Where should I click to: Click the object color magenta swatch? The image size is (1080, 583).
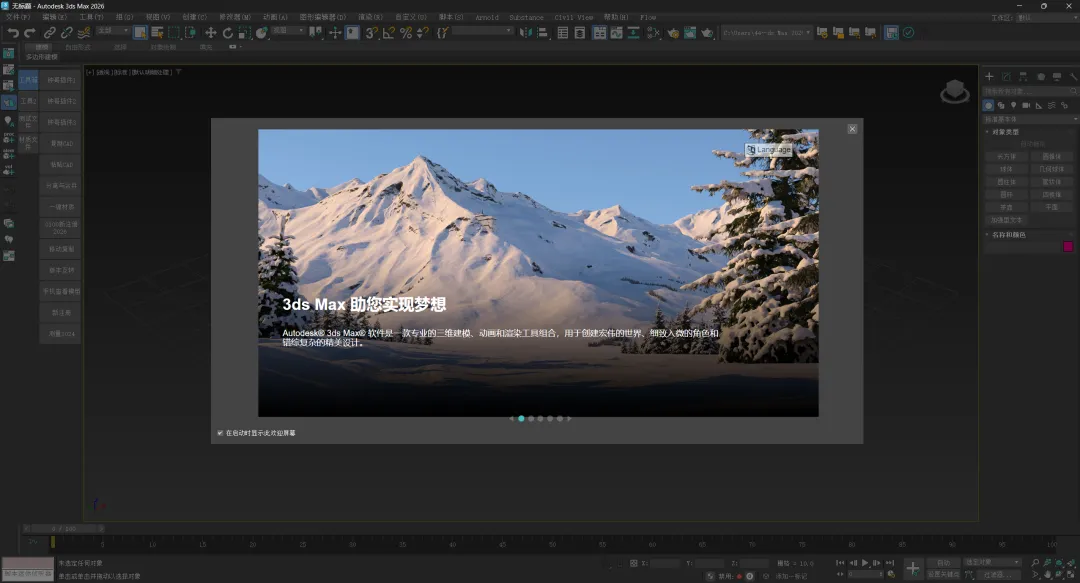[x=1068, y=247]
